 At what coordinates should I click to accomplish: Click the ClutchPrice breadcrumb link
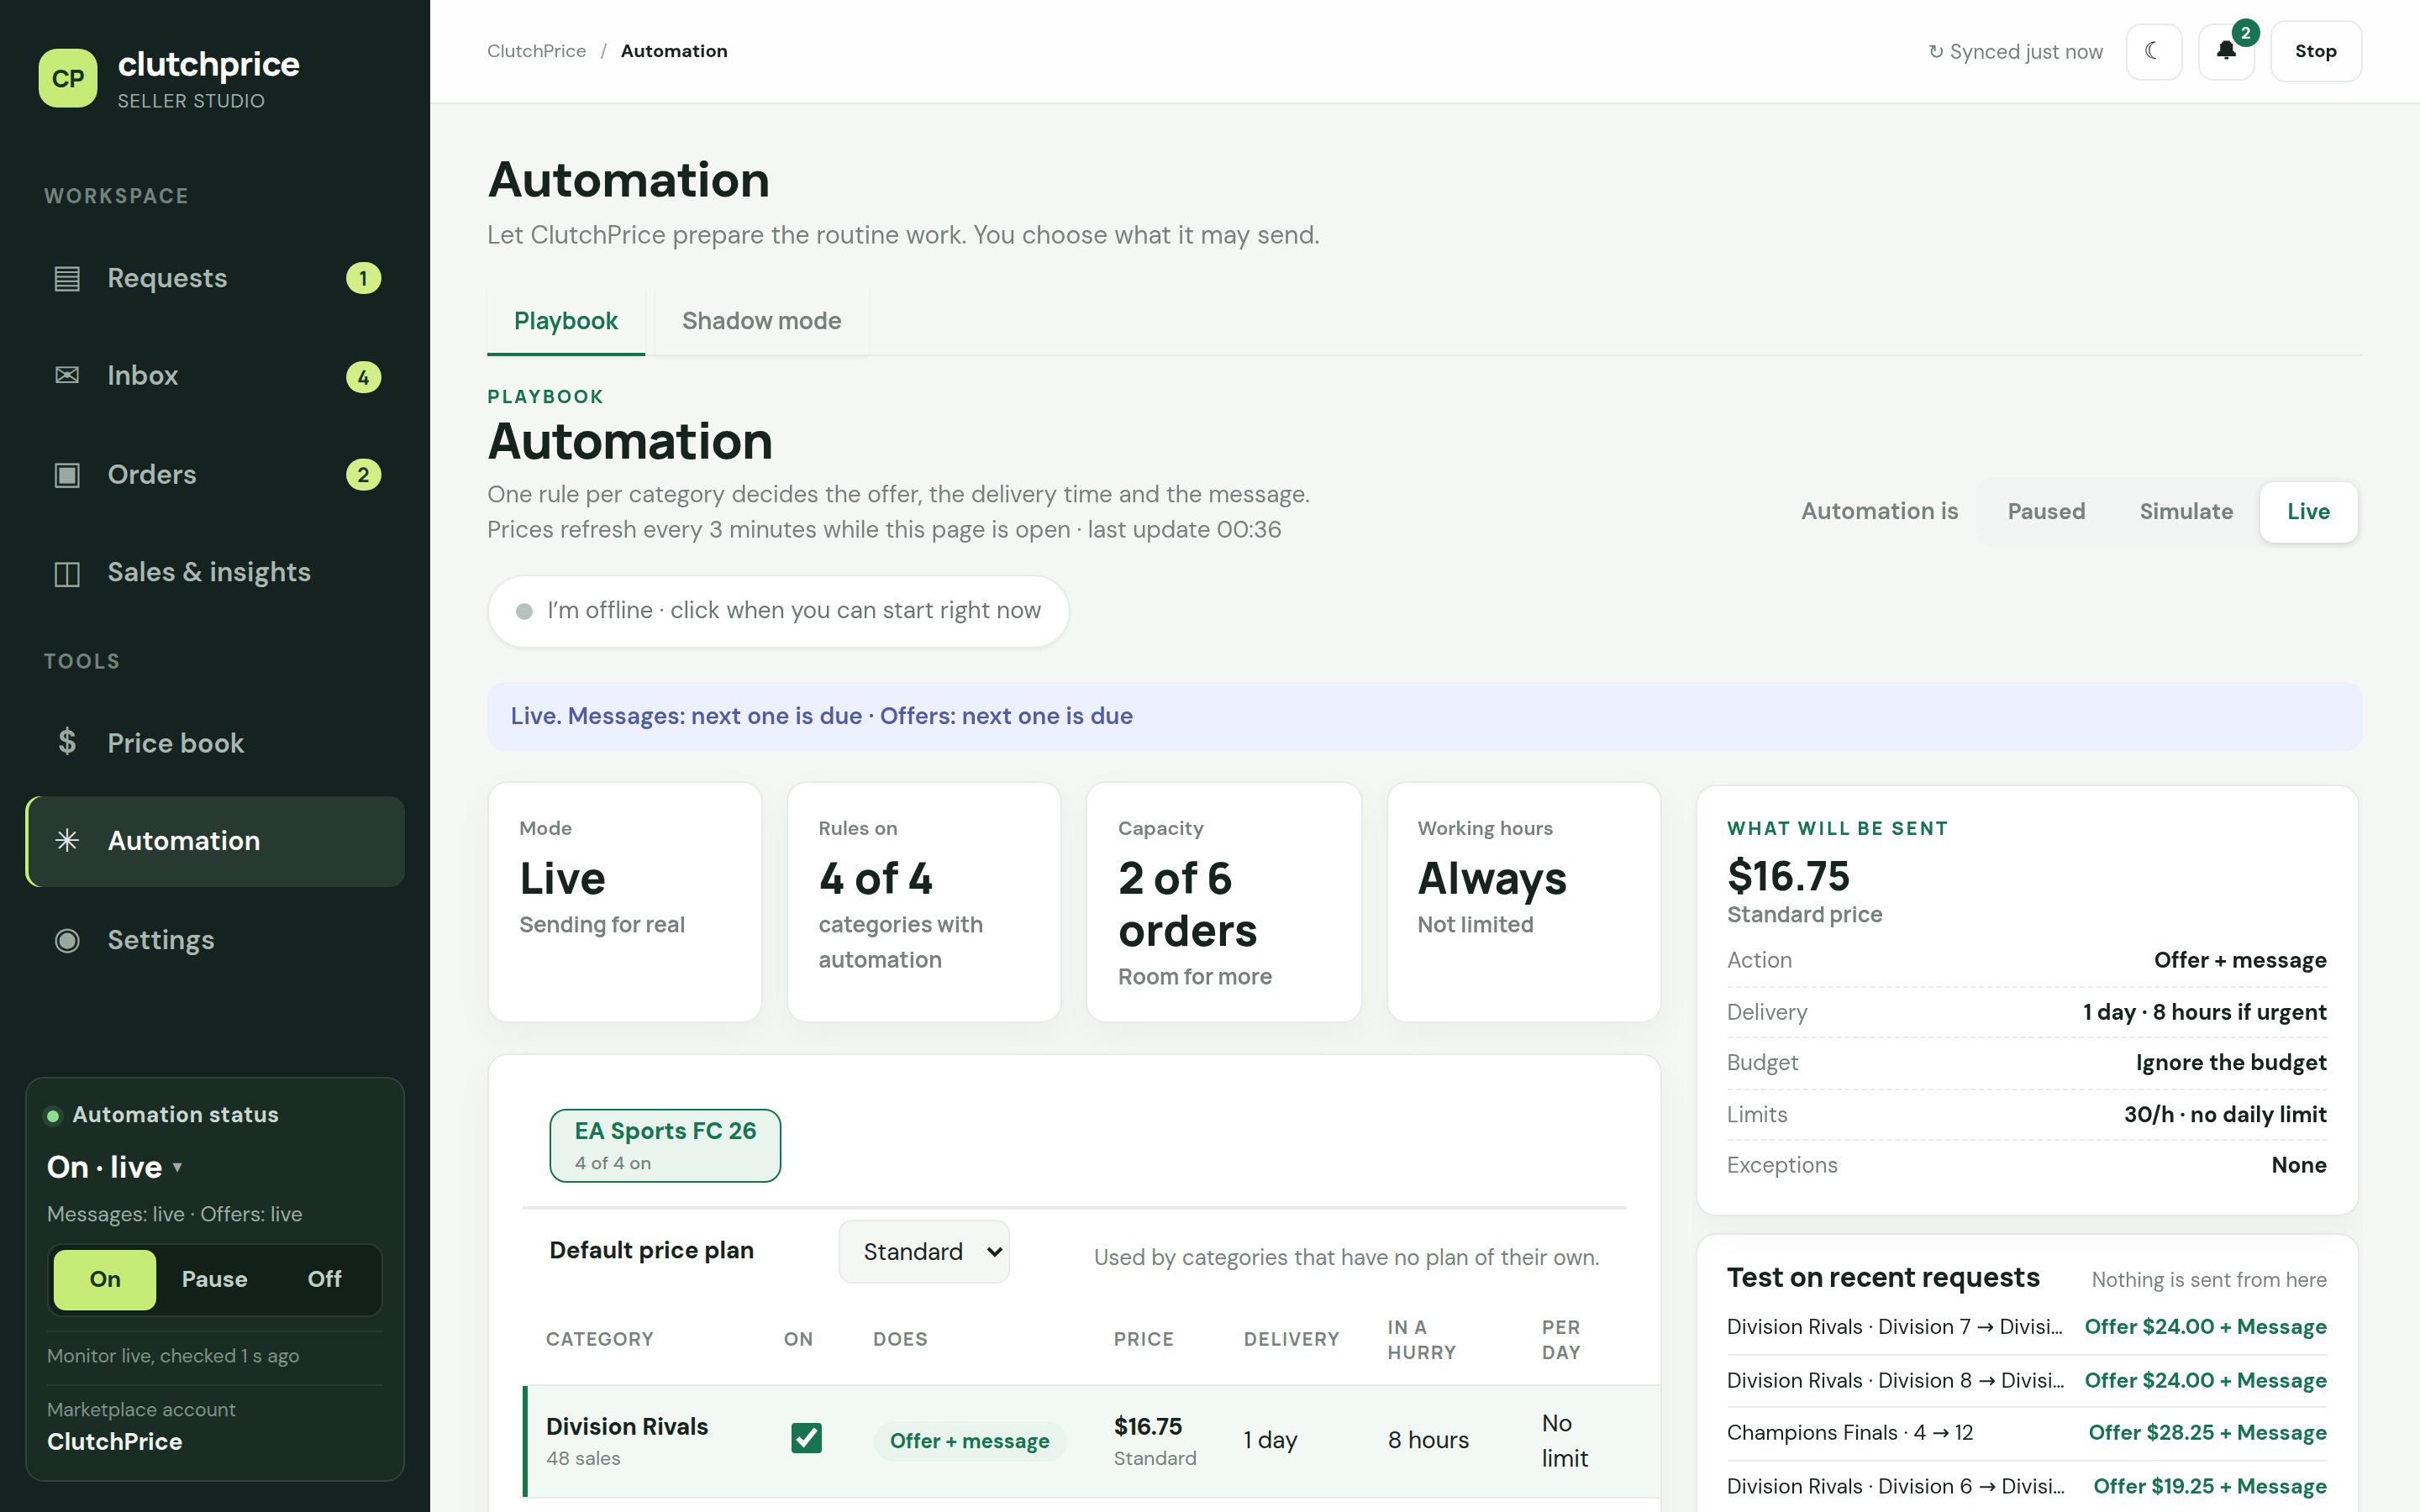536,51
